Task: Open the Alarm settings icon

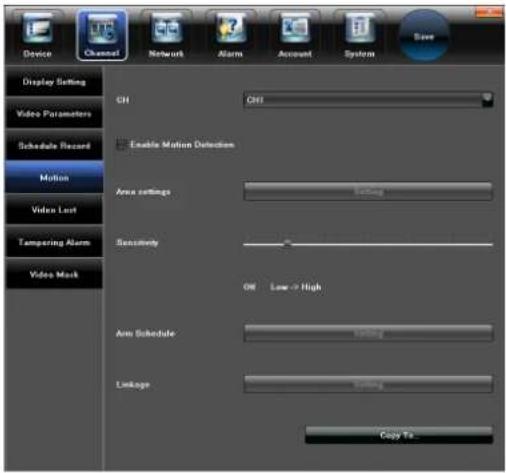Action: pos(230,35)
